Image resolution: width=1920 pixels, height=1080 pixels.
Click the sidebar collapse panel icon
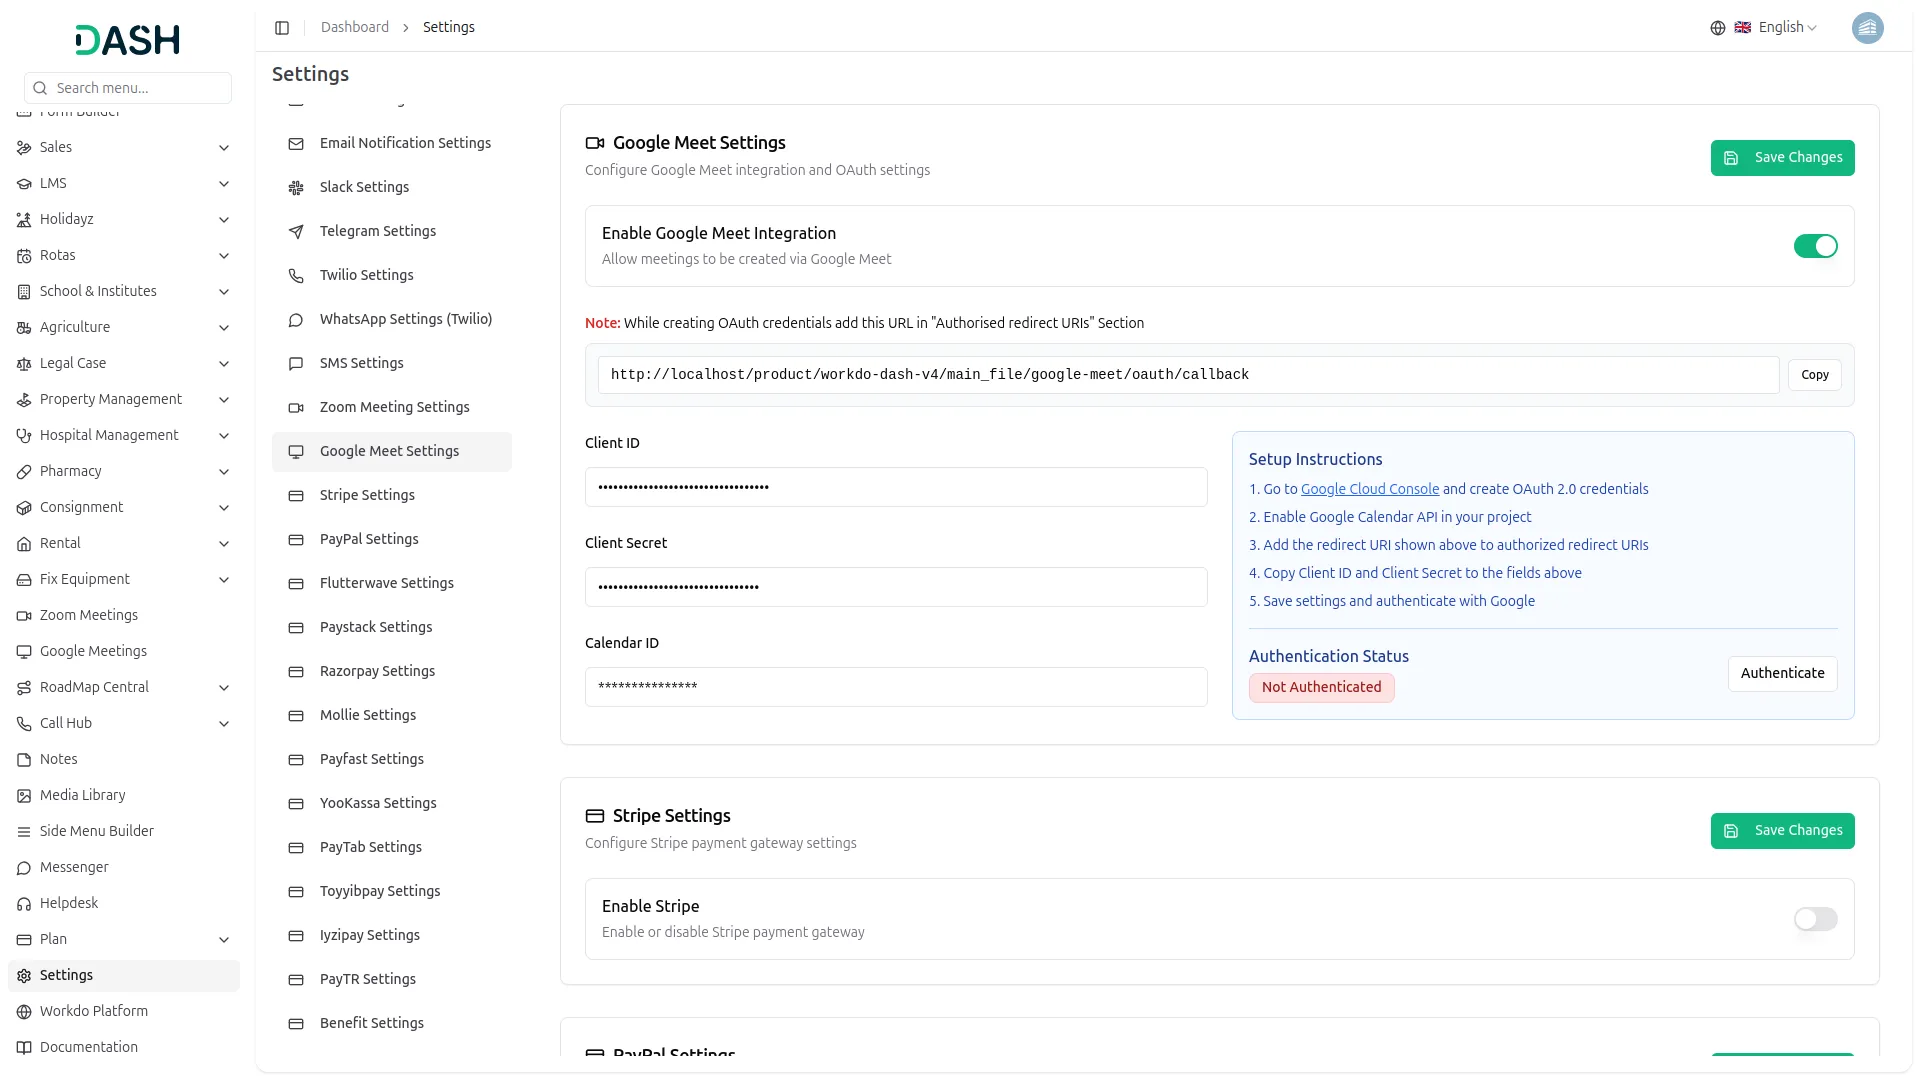pyautogui.click(x=282, y=28)
